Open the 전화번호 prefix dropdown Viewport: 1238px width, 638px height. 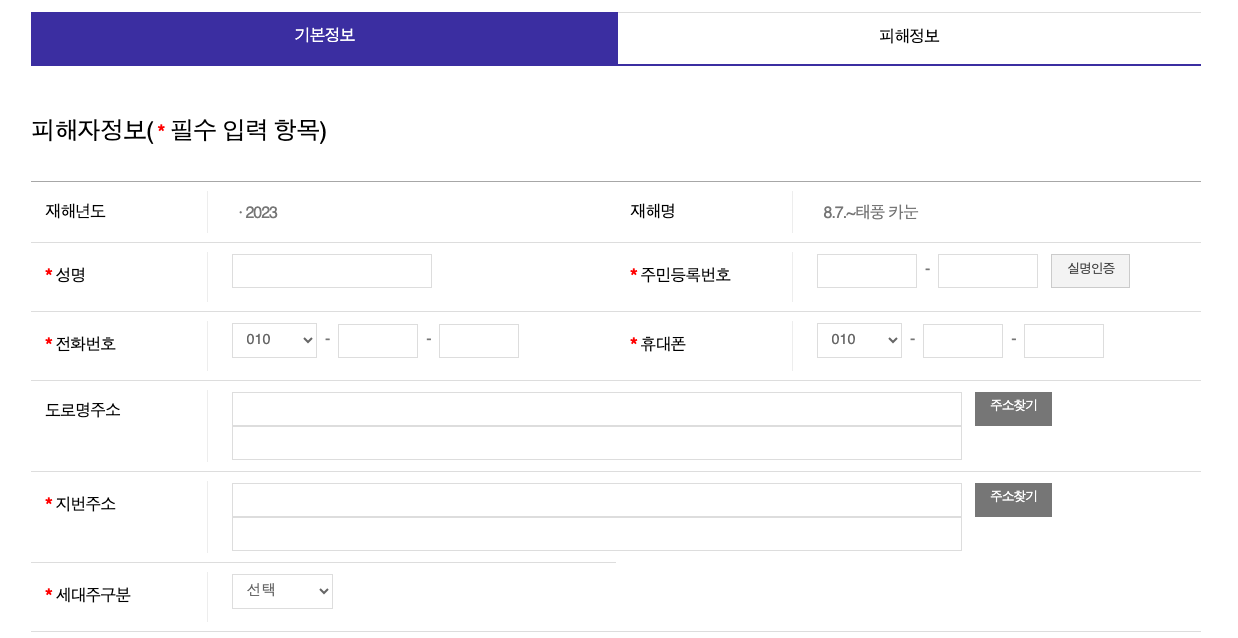click(x=274, y=341)
